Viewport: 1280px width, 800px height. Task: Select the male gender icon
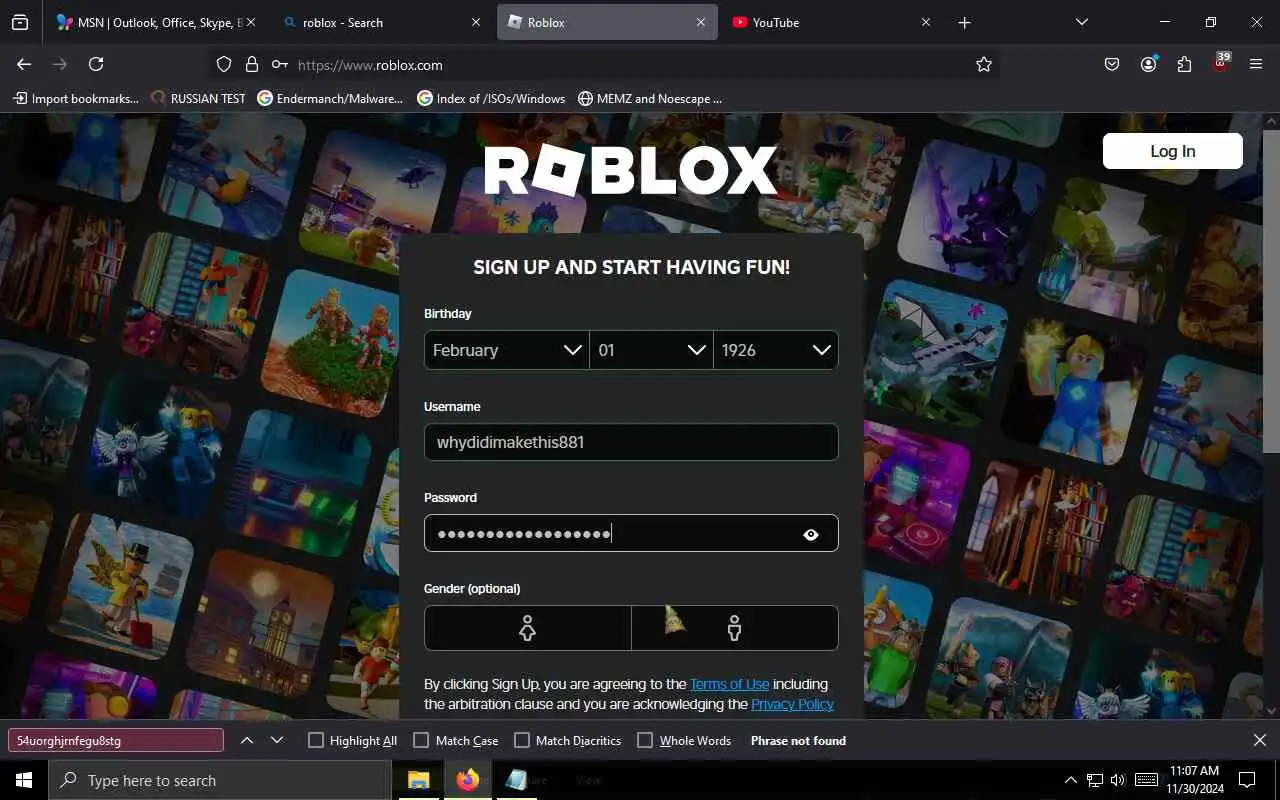coord(735,628)
